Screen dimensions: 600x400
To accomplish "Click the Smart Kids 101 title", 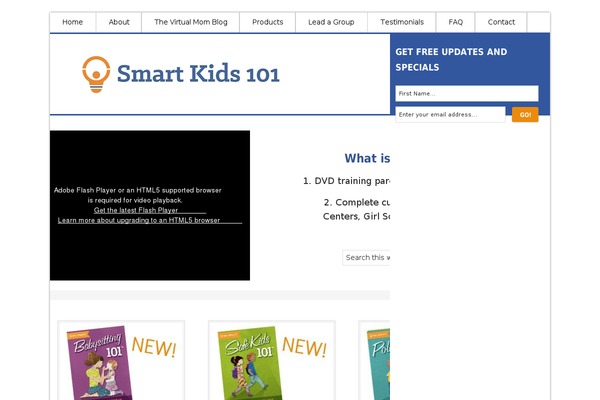I will (198, 73).
